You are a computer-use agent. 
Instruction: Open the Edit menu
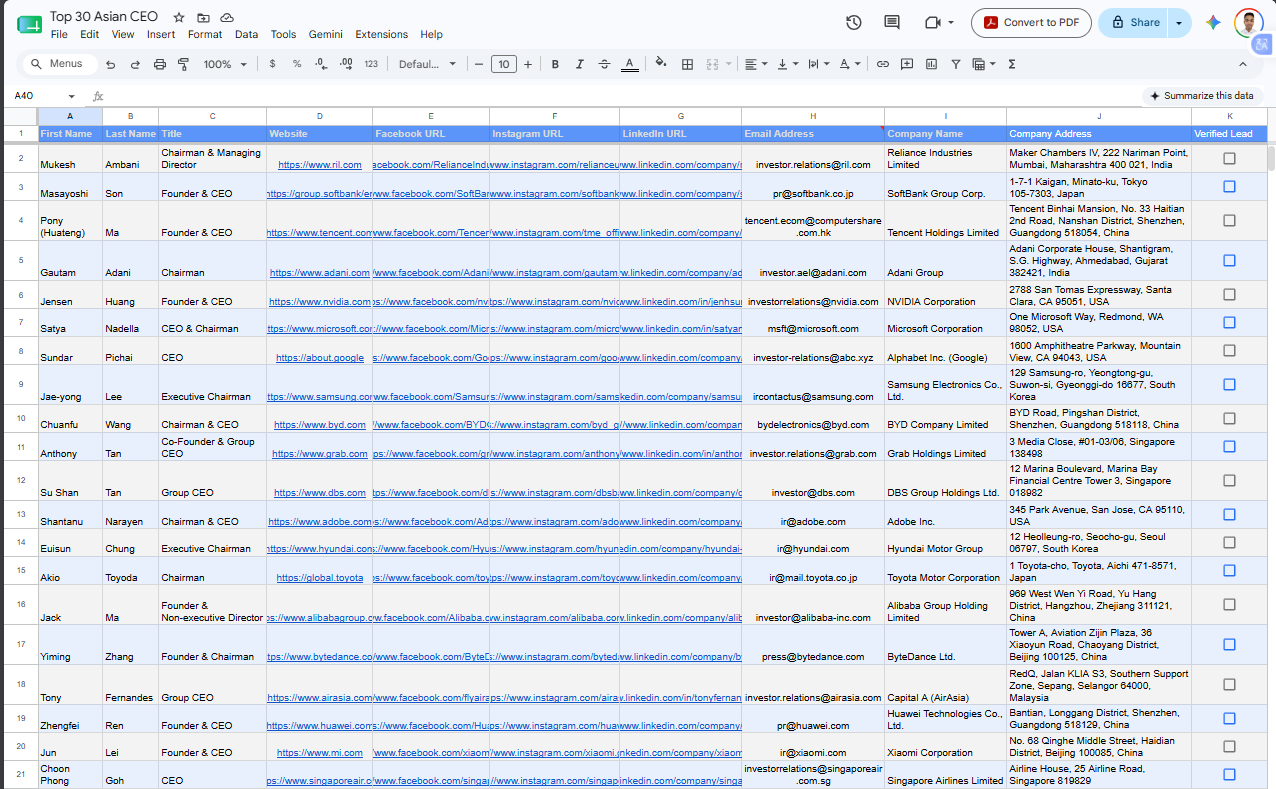pyautogui.click(x=89, y=34)
